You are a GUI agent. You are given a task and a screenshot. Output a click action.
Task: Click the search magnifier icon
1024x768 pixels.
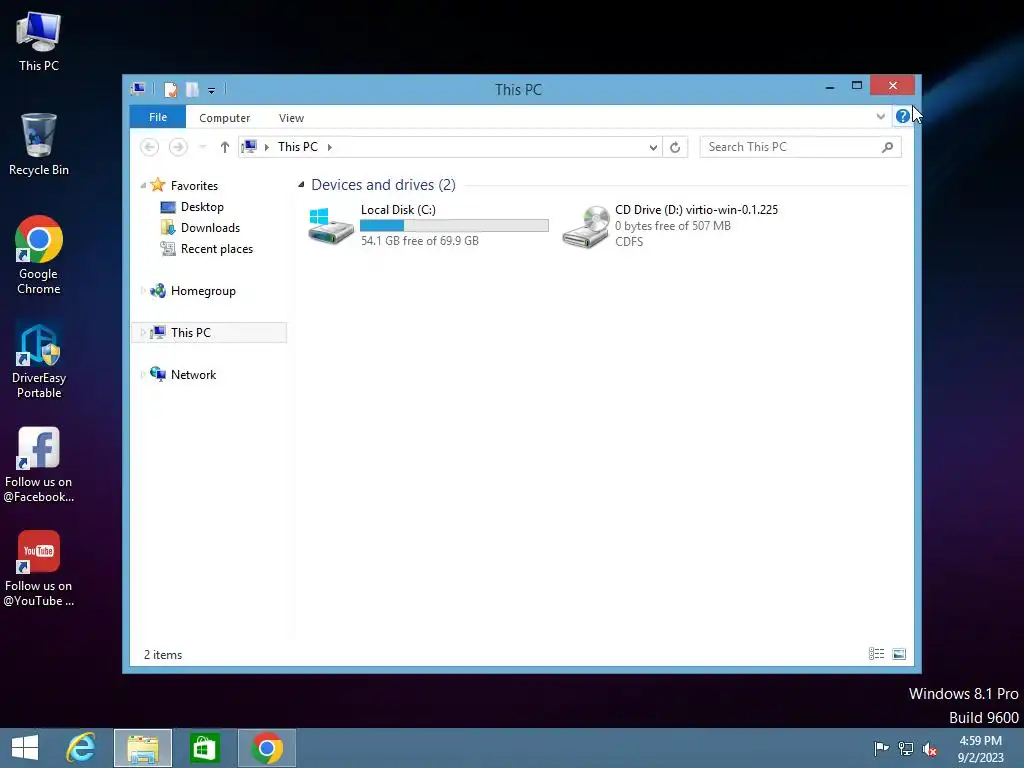(887, 147)
